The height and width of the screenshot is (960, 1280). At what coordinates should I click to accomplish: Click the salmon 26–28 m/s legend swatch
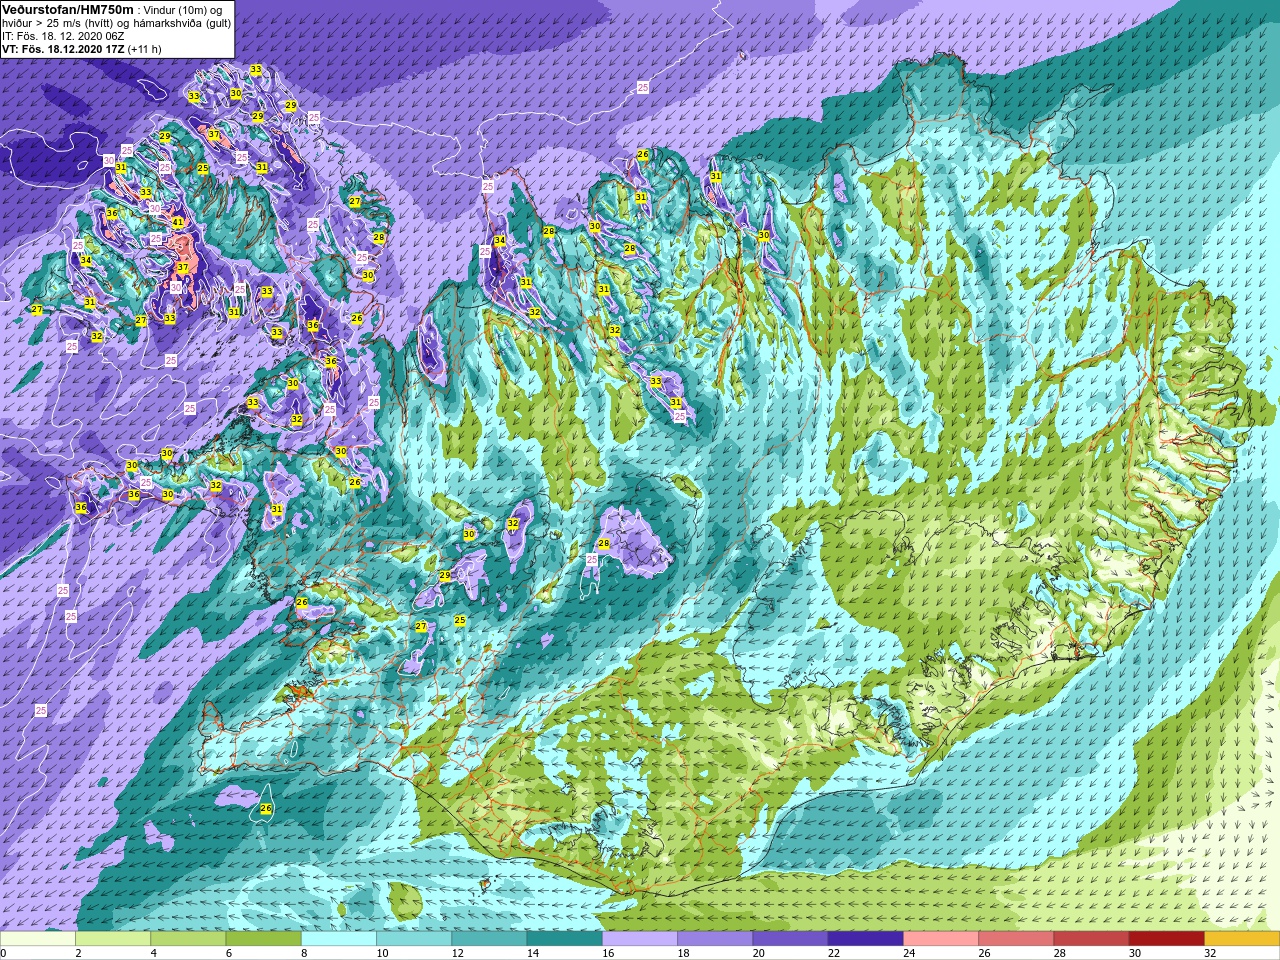click(1016, 939)
